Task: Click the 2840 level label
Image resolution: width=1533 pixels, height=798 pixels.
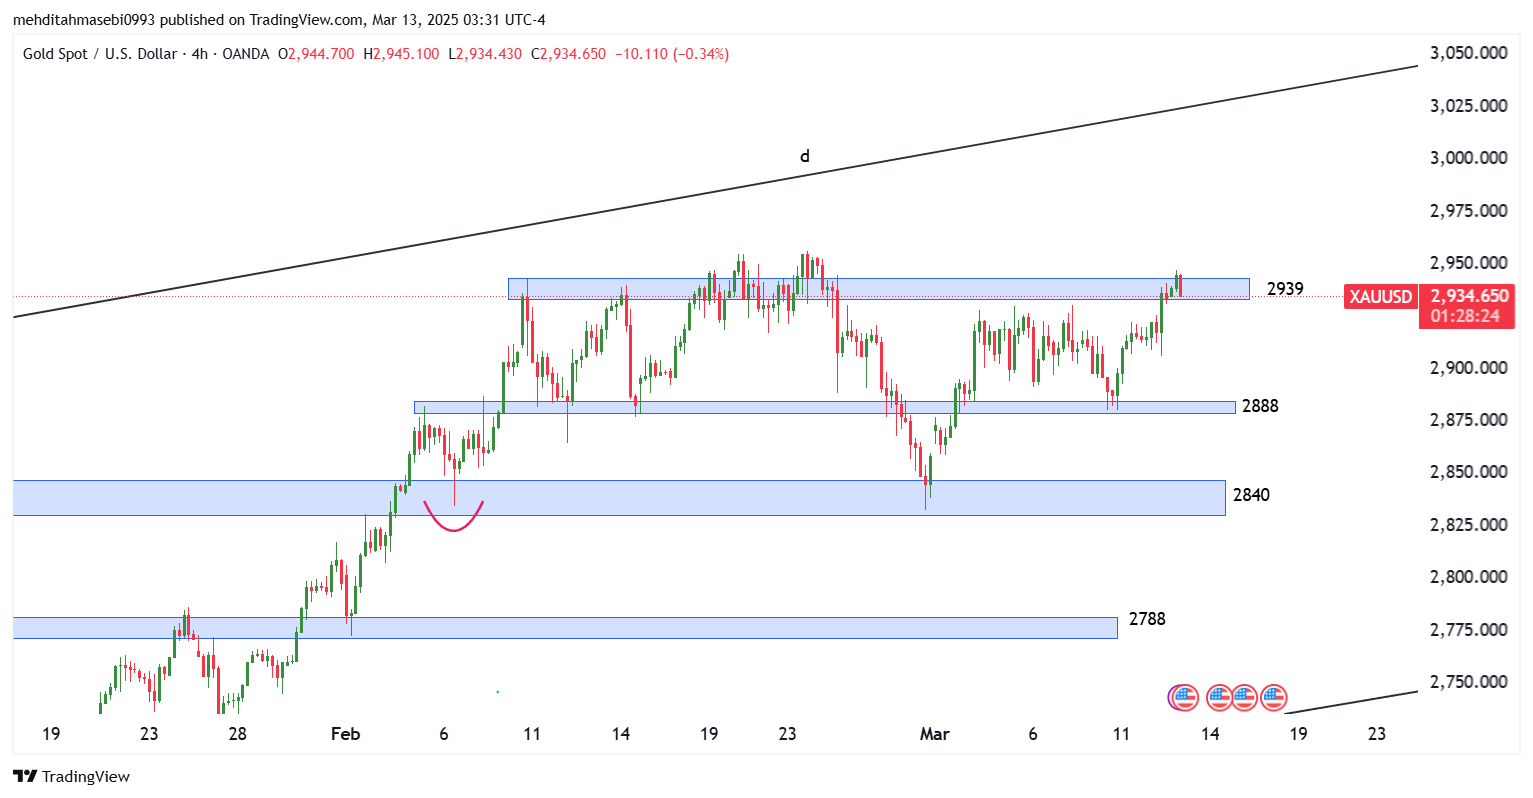Action: click(1252, 495)
